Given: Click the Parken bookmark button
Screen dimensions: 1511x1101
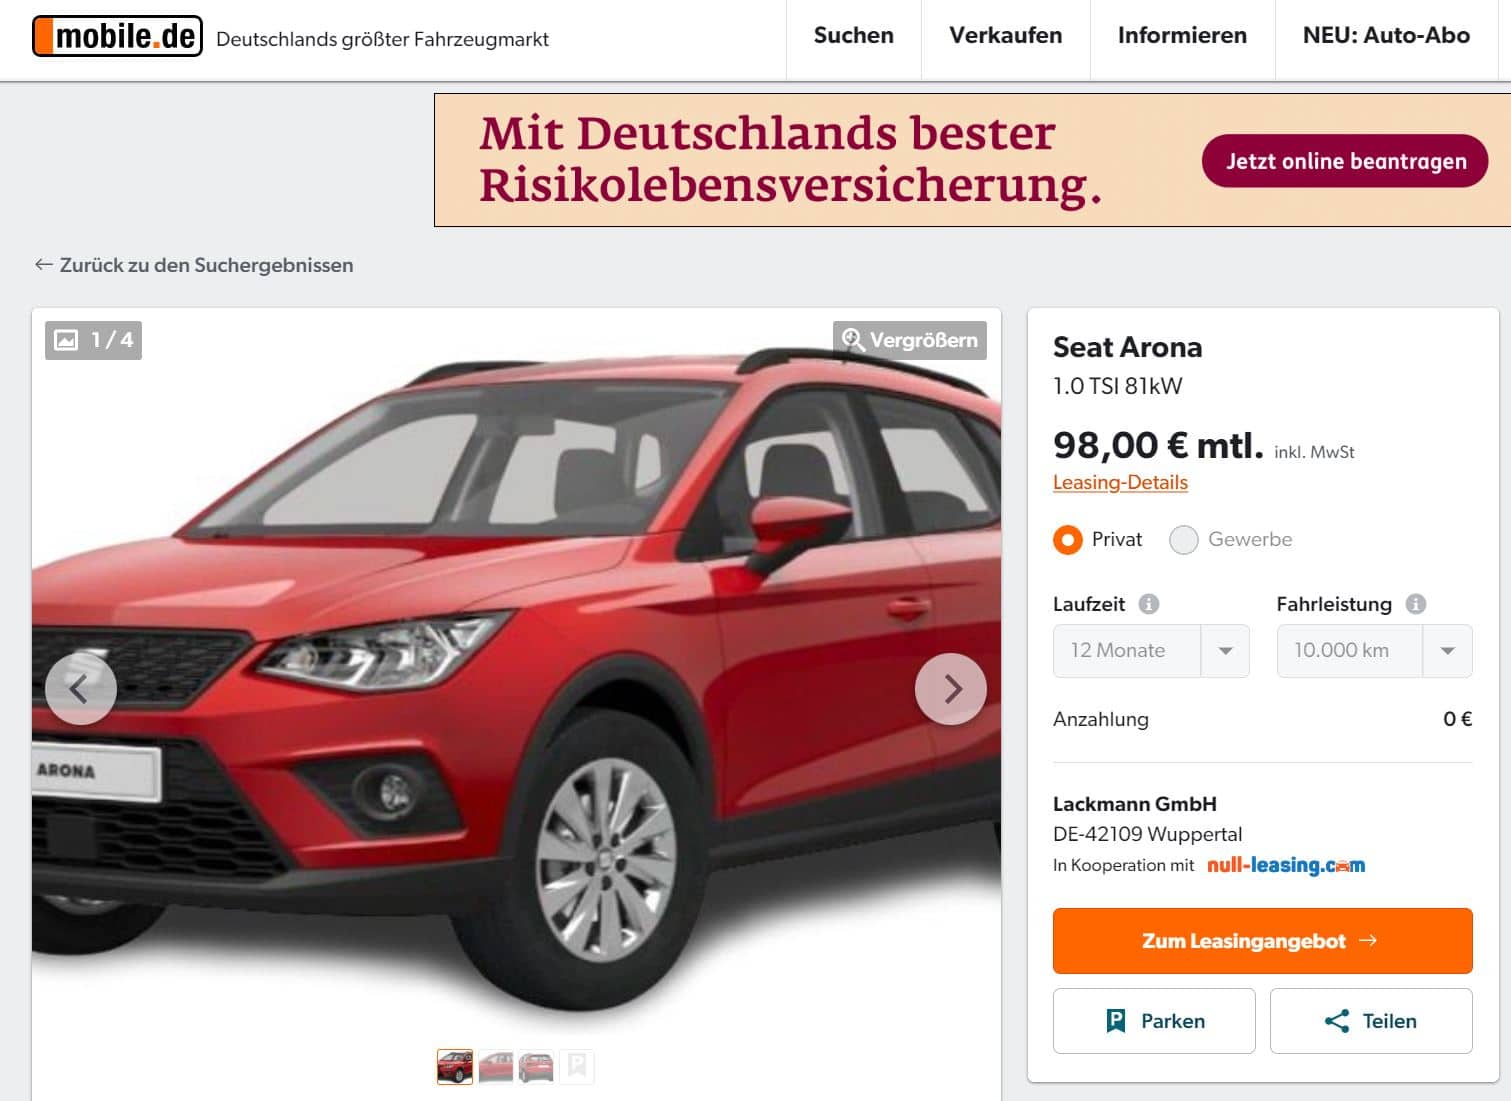Looking at the screenshot, I should tap(1154, 1021).
